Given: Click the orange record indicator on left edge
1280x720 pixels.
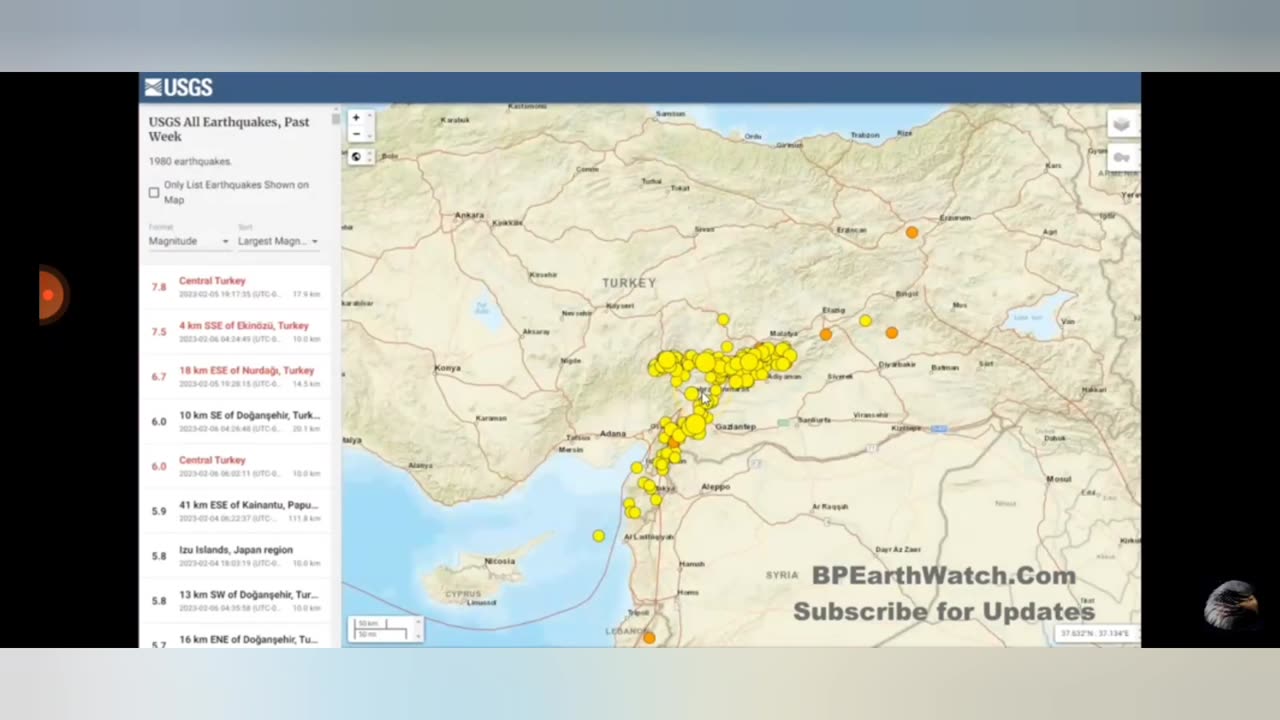Looking at the screenshot, I should tap(50, 295).
